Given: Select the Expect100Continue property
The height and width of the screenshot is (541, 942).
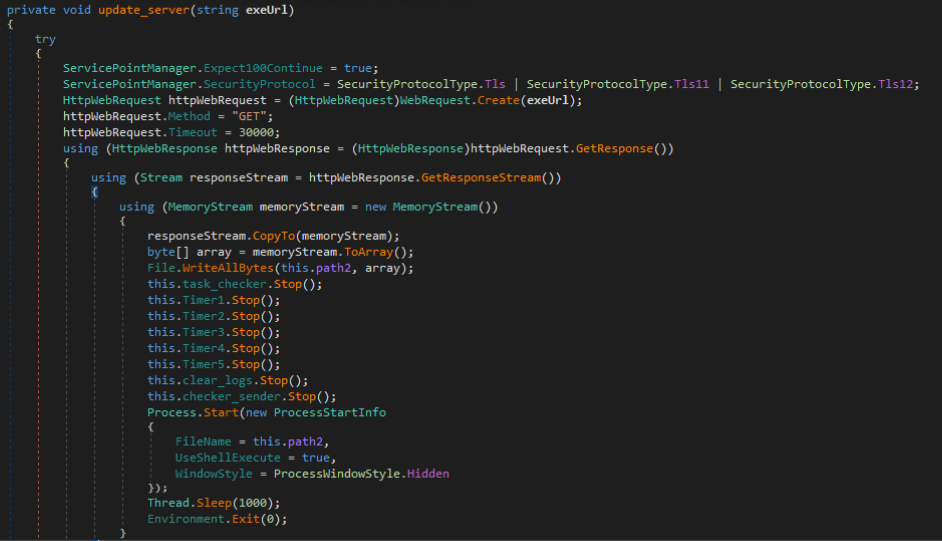Looking at the screenshot, I should point(263,68).
